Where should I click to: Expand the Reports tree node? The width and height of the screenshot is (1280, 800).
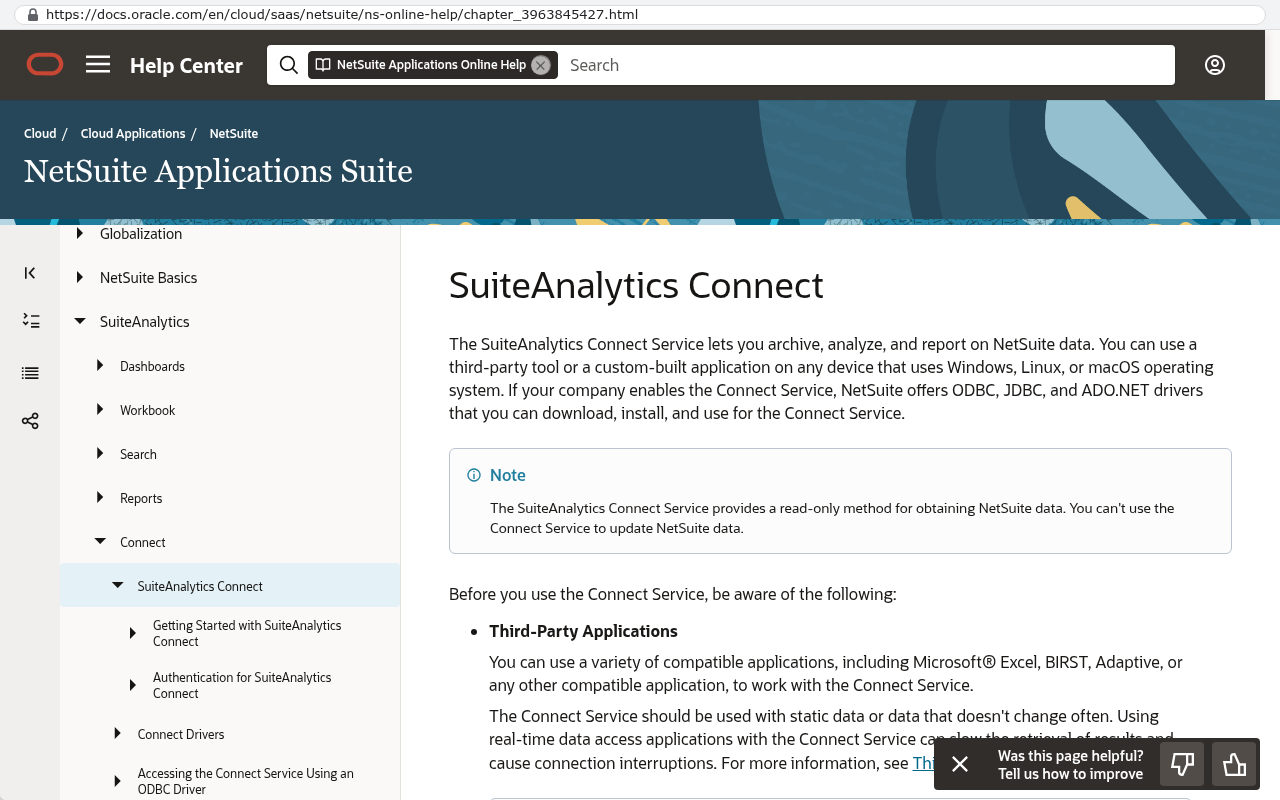point(100,497)
